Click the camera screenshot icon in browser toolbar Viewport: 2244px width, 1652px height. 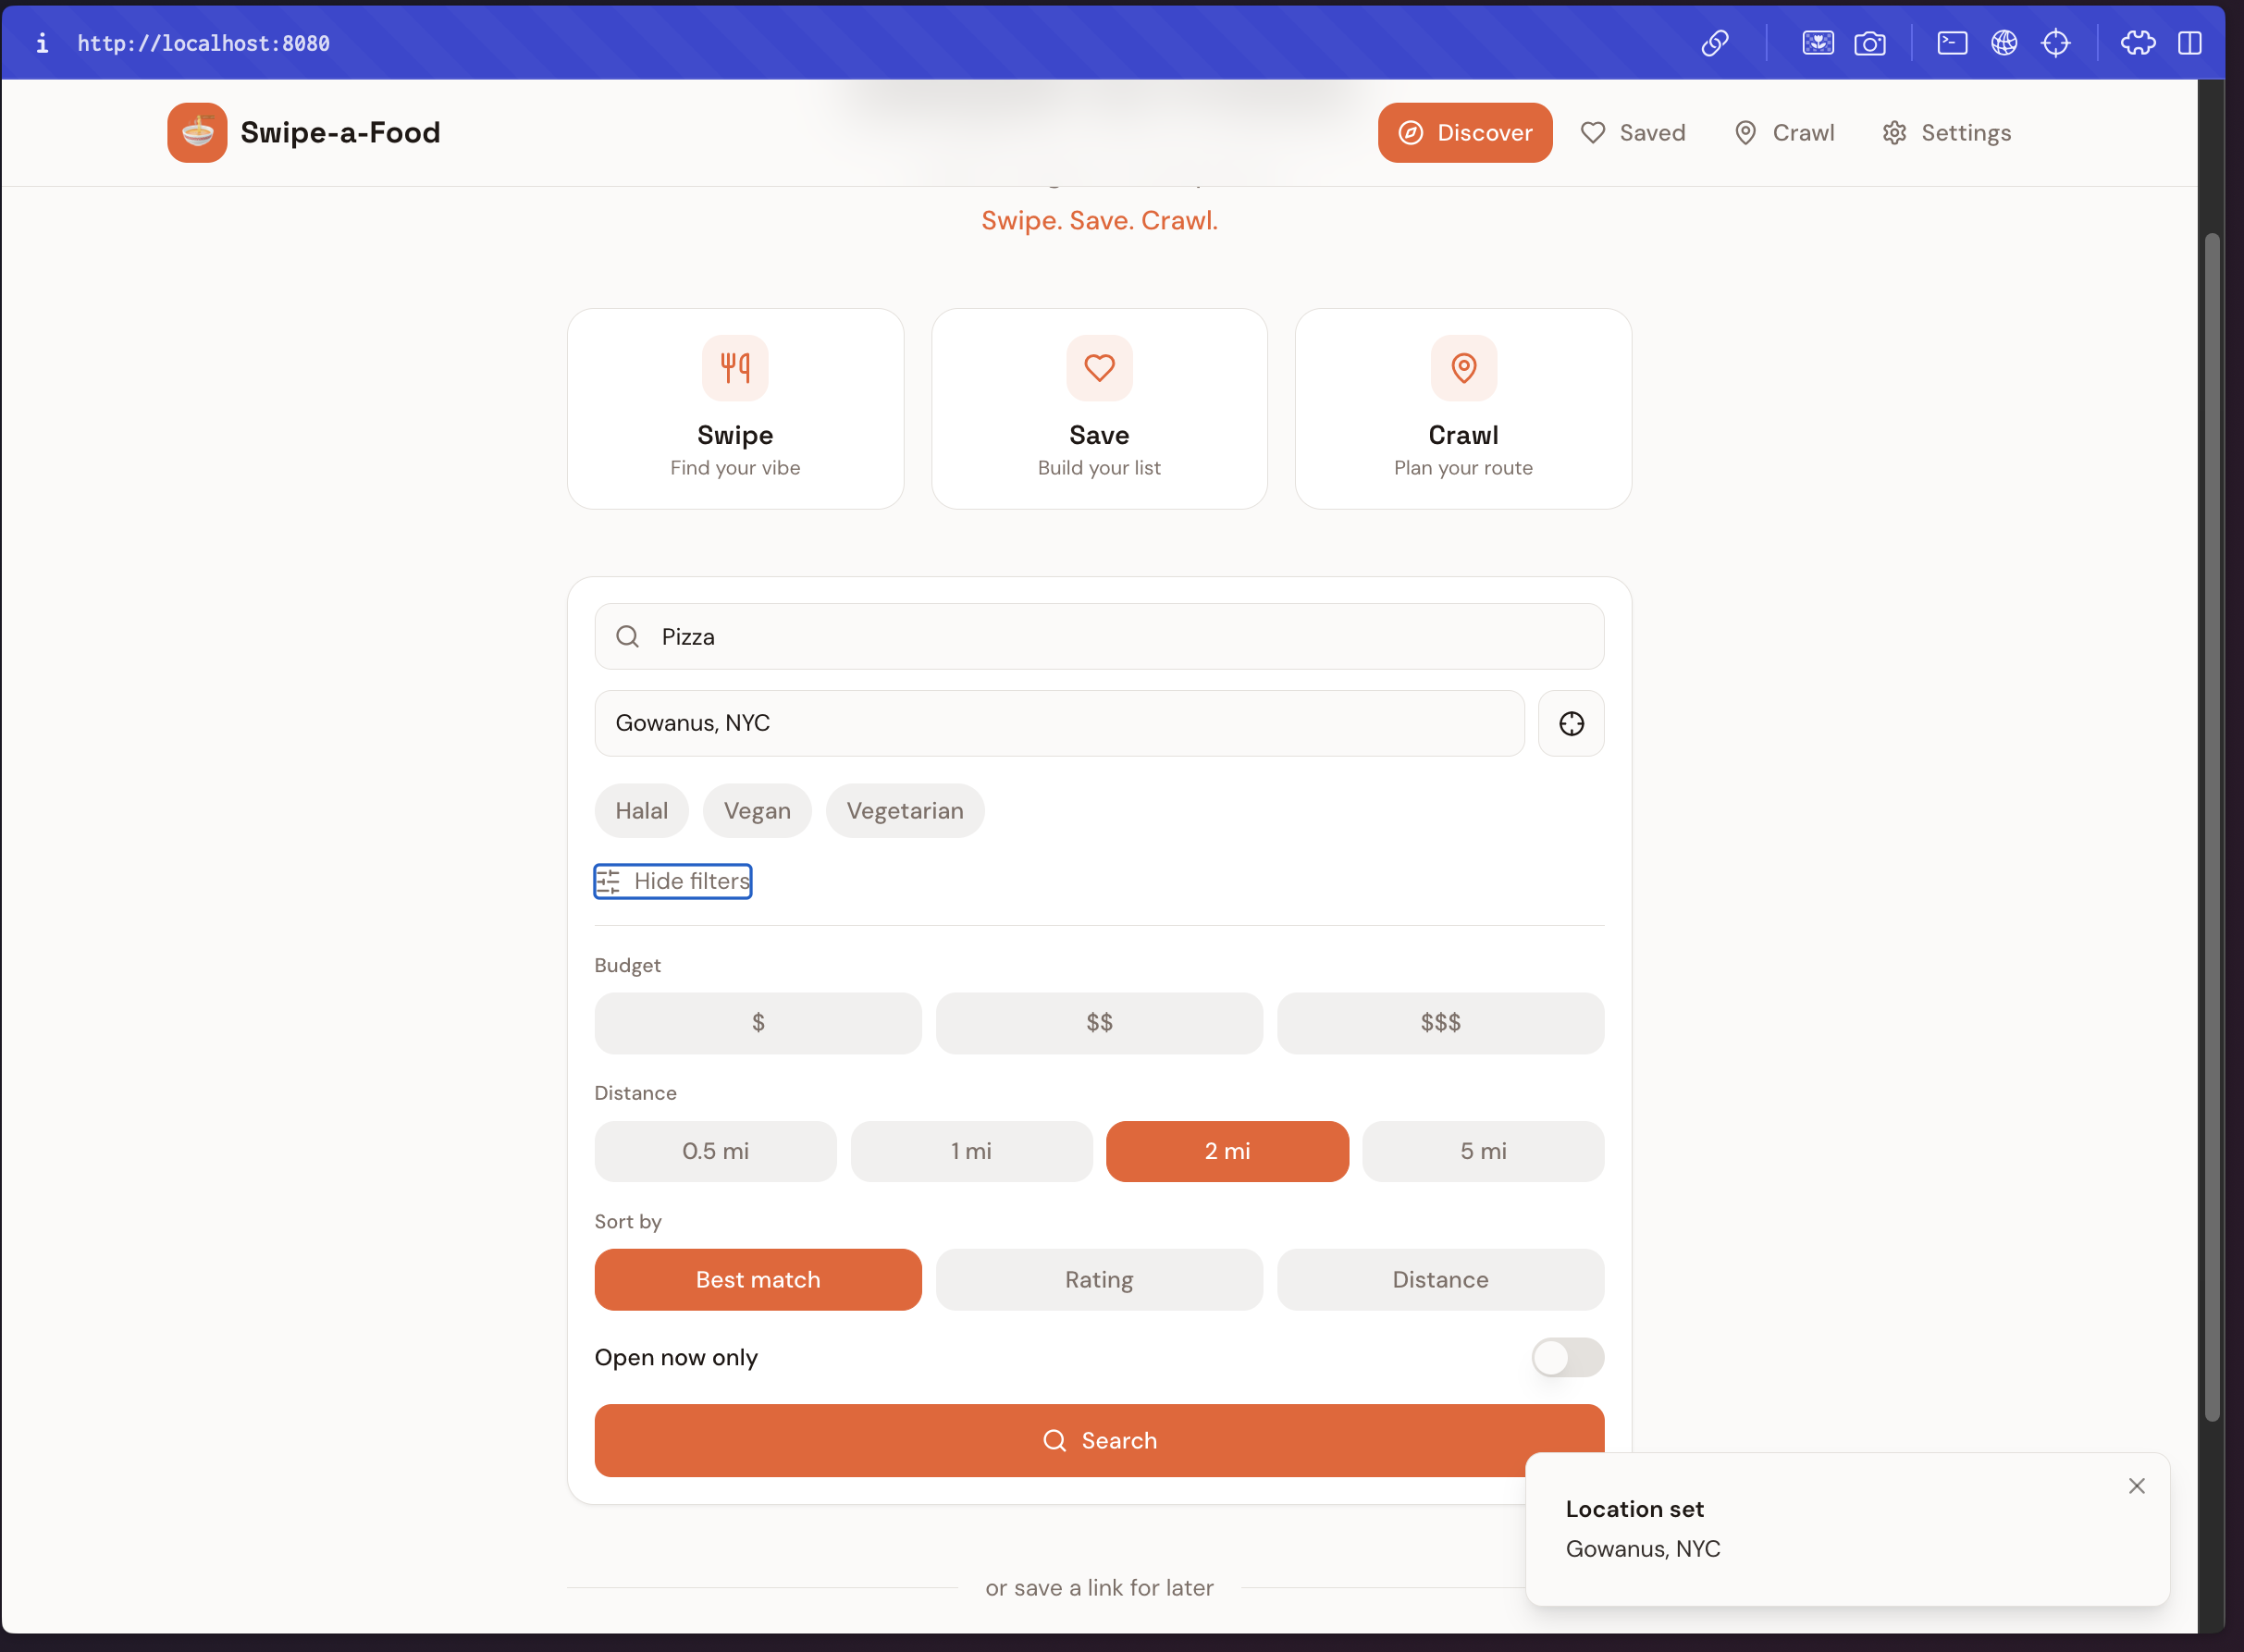point(1869,43)
